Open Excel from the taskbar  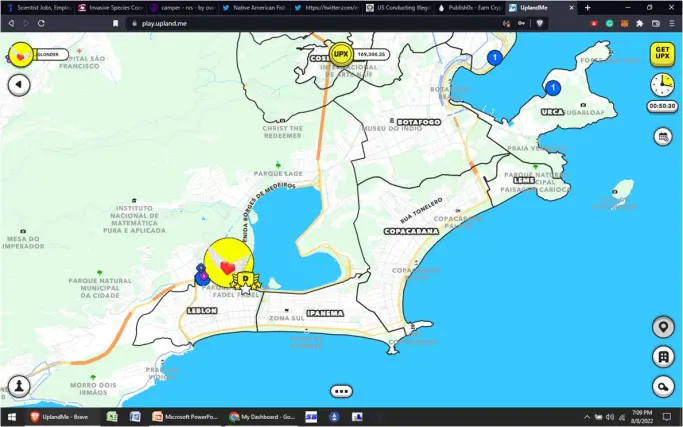pyautogui.click(x=112, y=417)
